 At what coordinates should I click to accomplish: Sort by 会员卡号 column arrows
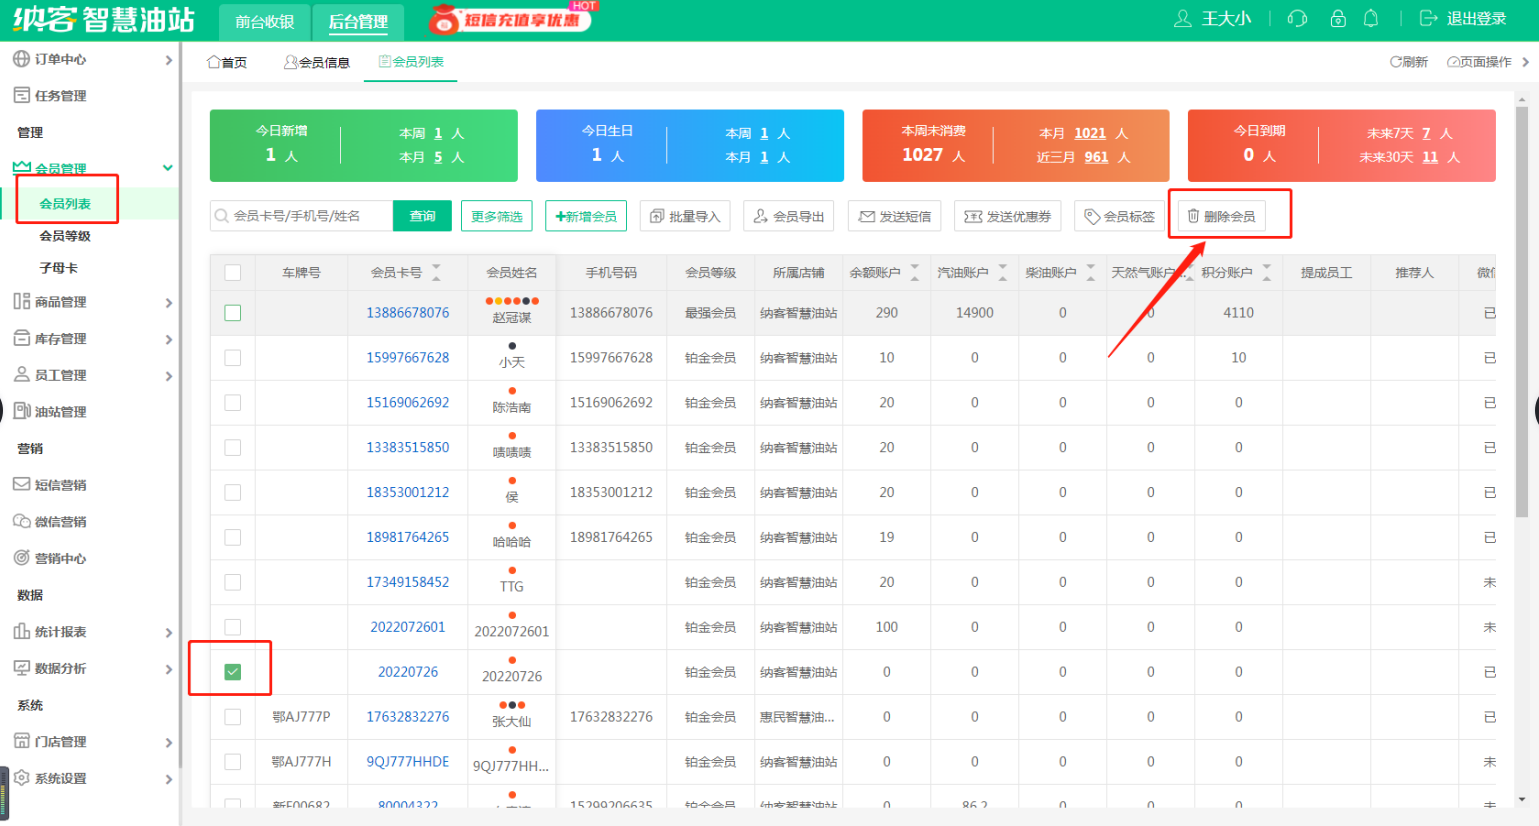(x=436, y=272)
